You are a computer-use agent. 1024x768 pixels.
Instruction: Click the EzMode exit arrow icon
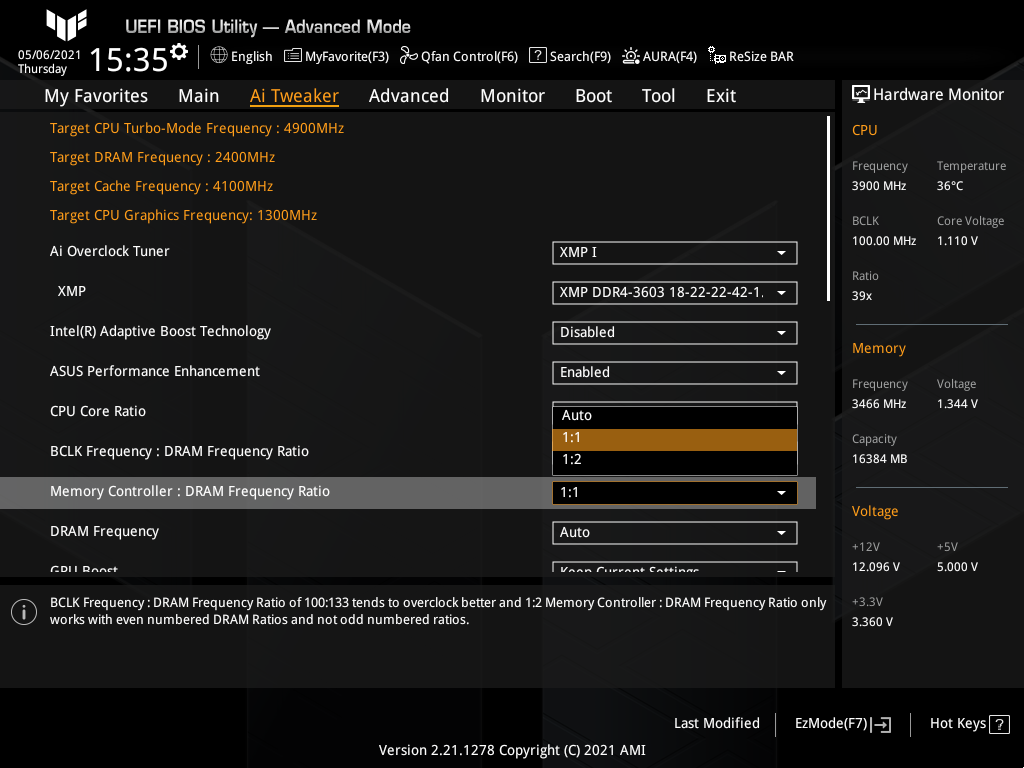coord(881,724)
